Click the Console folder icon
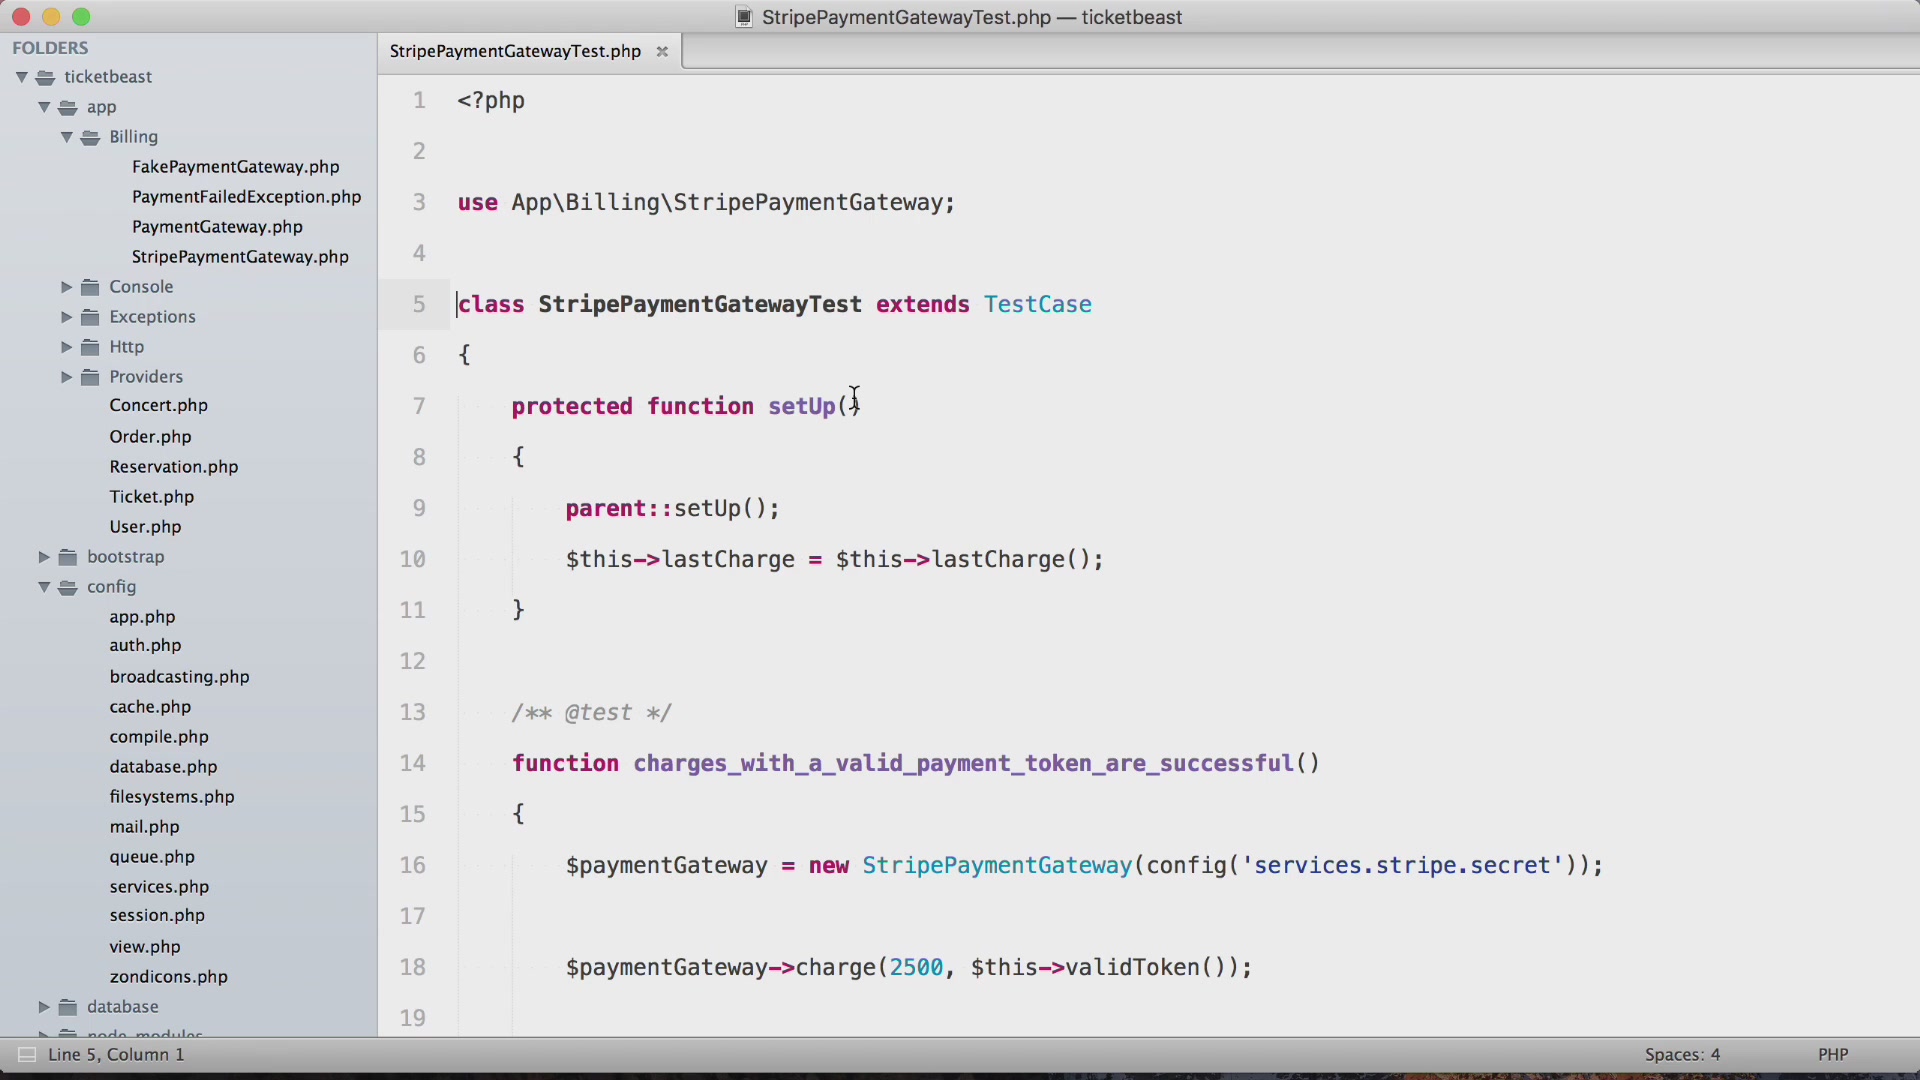 (90, 287)
